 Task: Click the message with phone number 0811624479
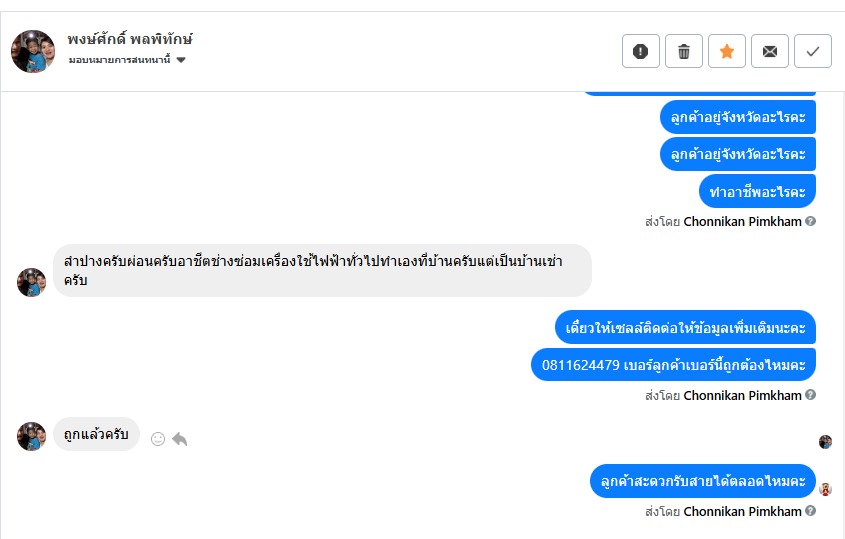pyautogui.click(x=673, y=365)
